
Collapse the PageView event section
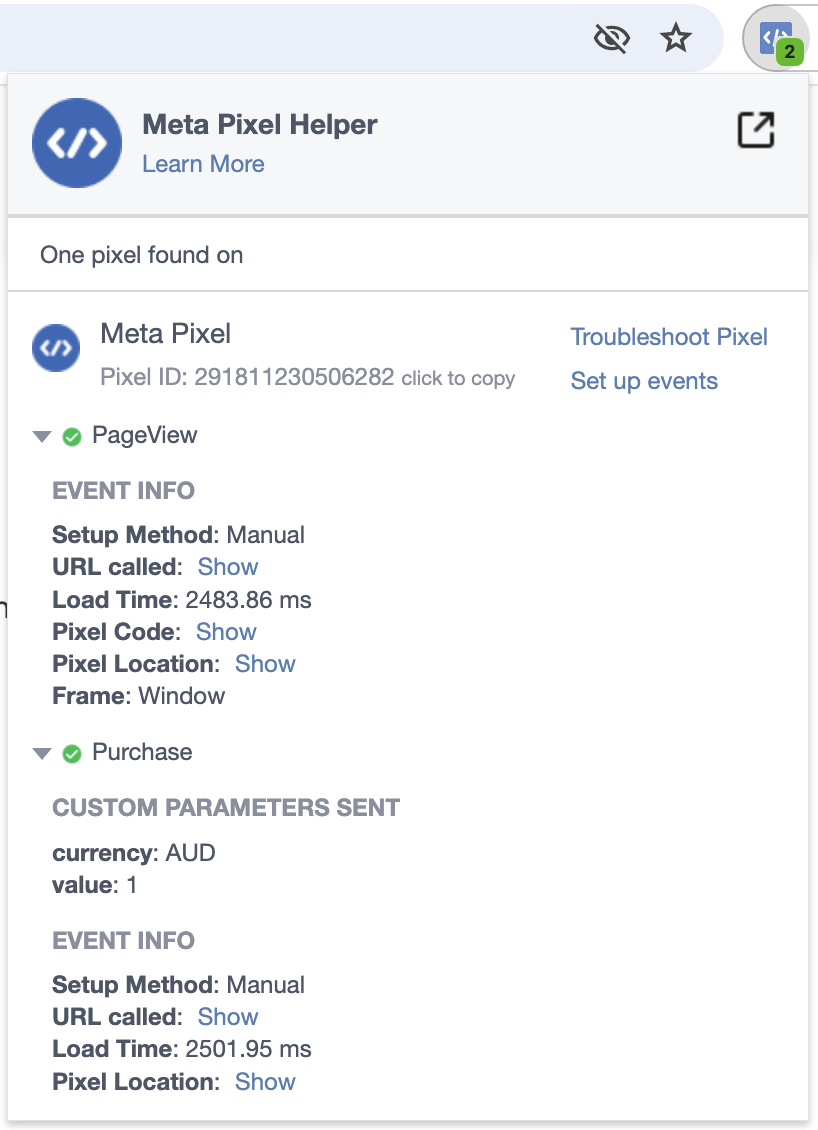point(43,437)
